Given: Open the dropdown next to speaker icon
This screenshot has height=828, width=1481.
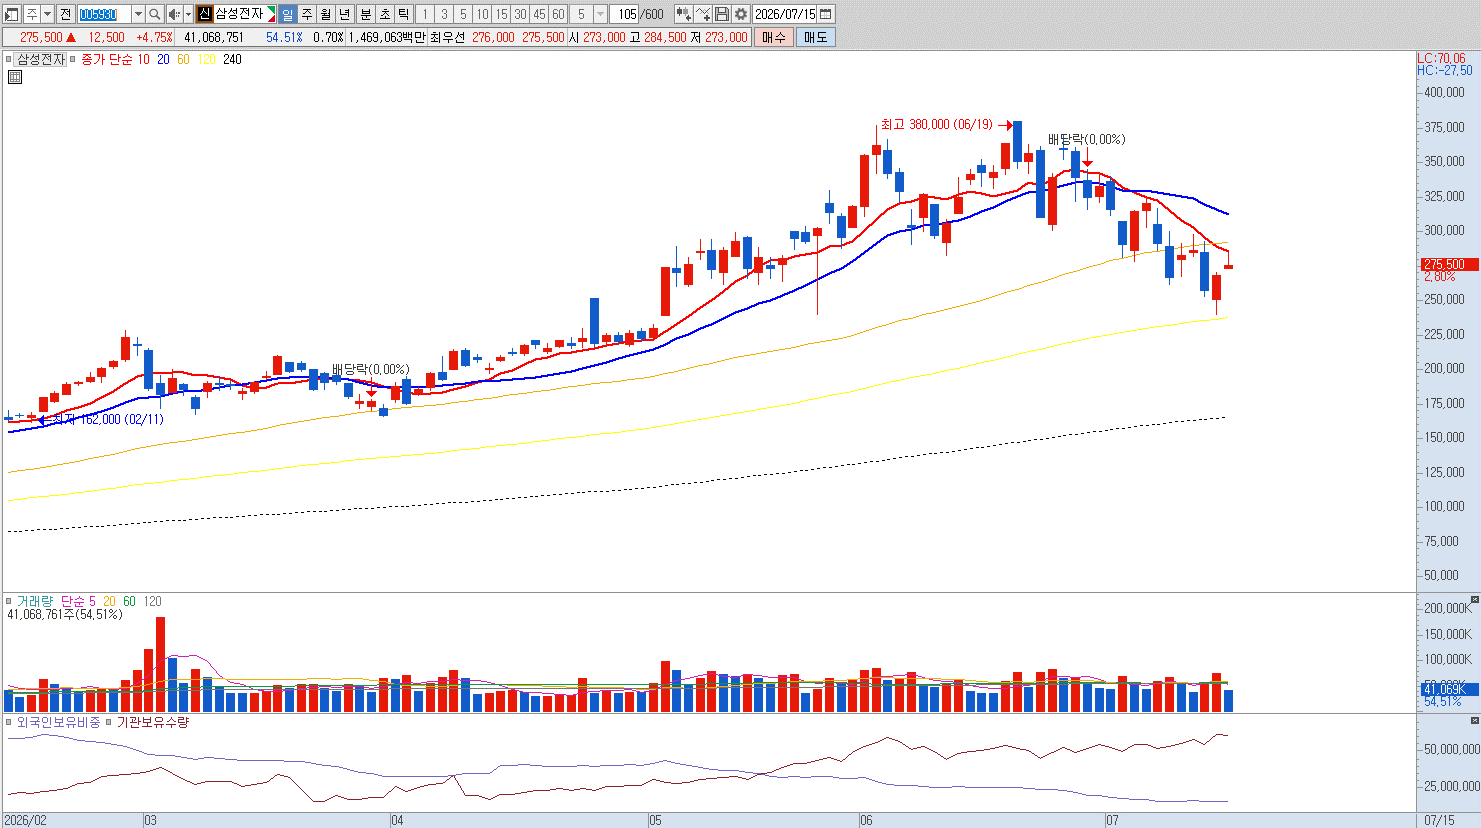Looking at the screenshot, I should (188, 14).
